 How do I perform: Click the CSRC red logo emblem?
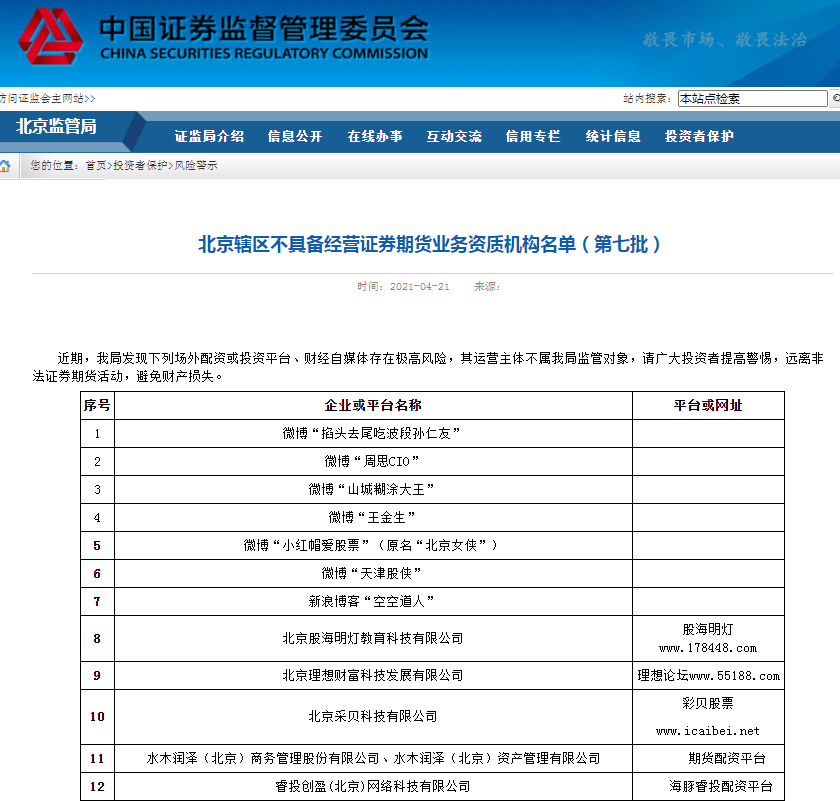point(50,36)
